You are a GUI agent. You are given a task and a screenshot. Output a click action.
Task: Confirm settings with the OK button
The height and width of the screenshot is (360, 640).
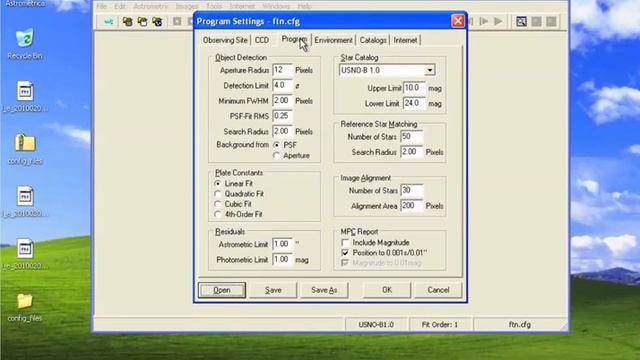[387, 290]
